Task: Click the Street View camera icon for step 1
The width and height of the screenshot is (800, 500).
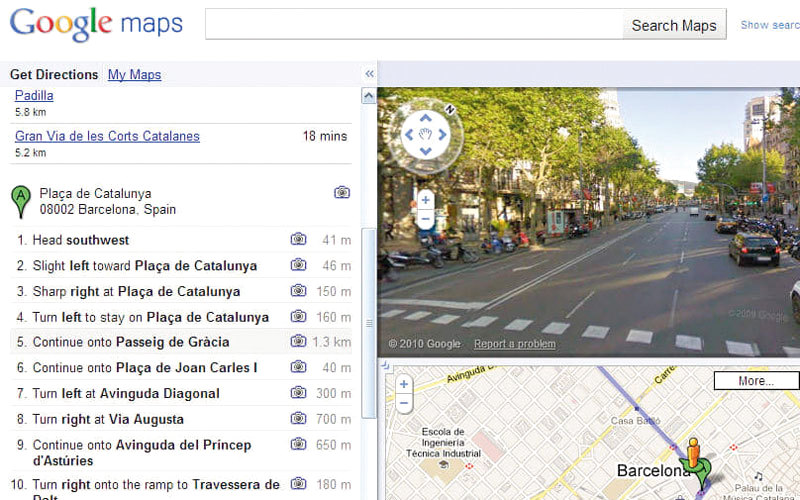Action: coord(298,240)
